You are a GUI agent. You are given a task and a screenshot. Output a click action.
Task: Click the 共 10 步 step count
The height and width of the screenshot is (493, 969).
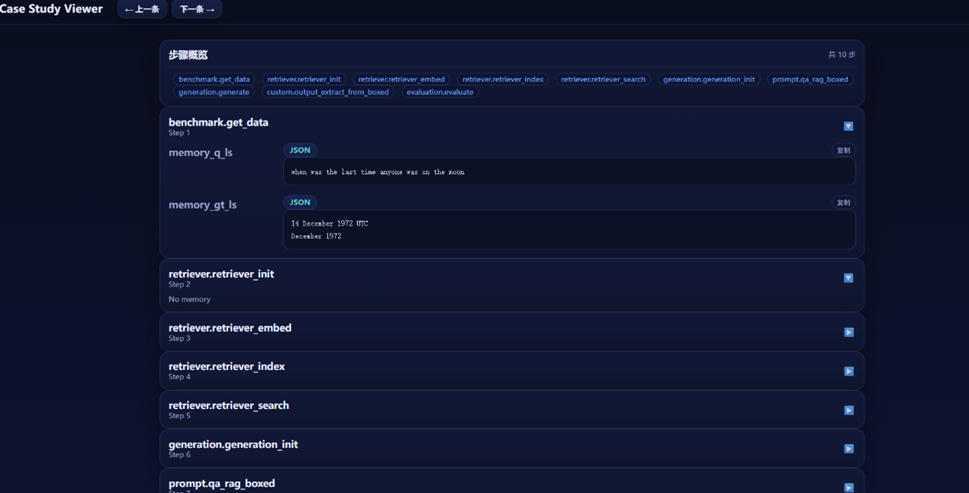pyautogui.click(x=842, y=55)
